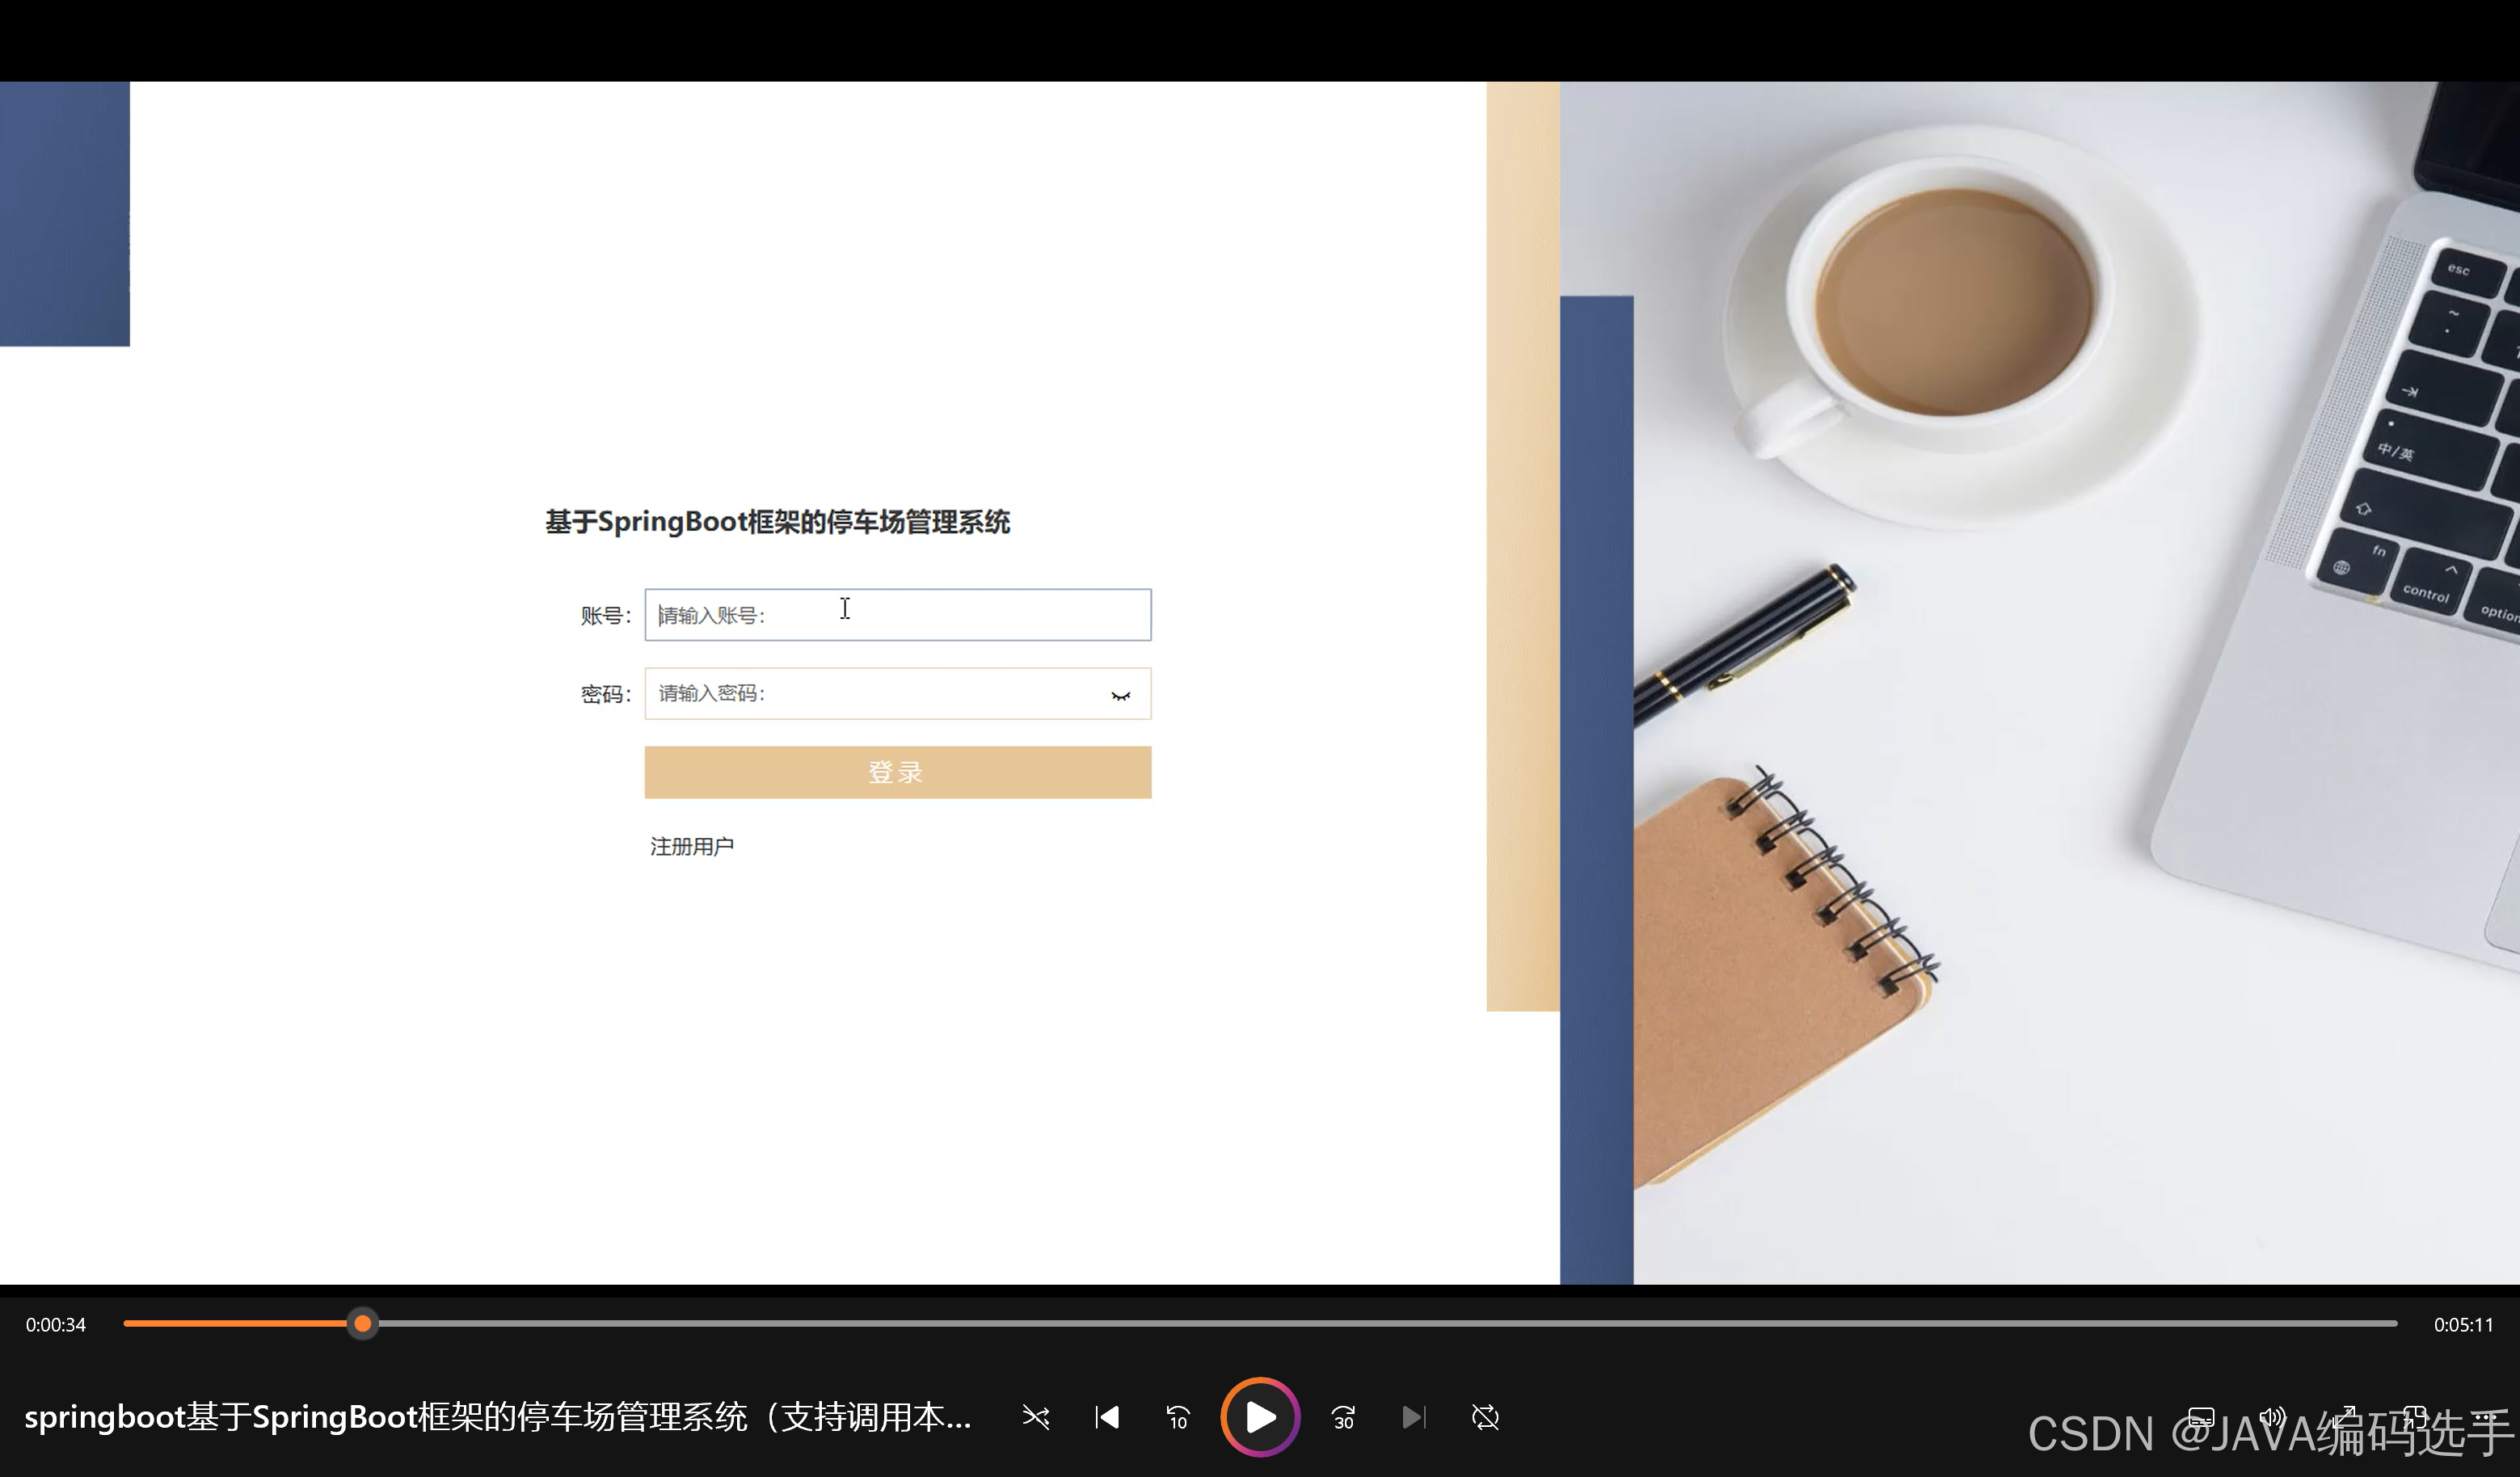Play the video
This screenshot has width=2520, height=1477.
(x=1260, y=1417)
